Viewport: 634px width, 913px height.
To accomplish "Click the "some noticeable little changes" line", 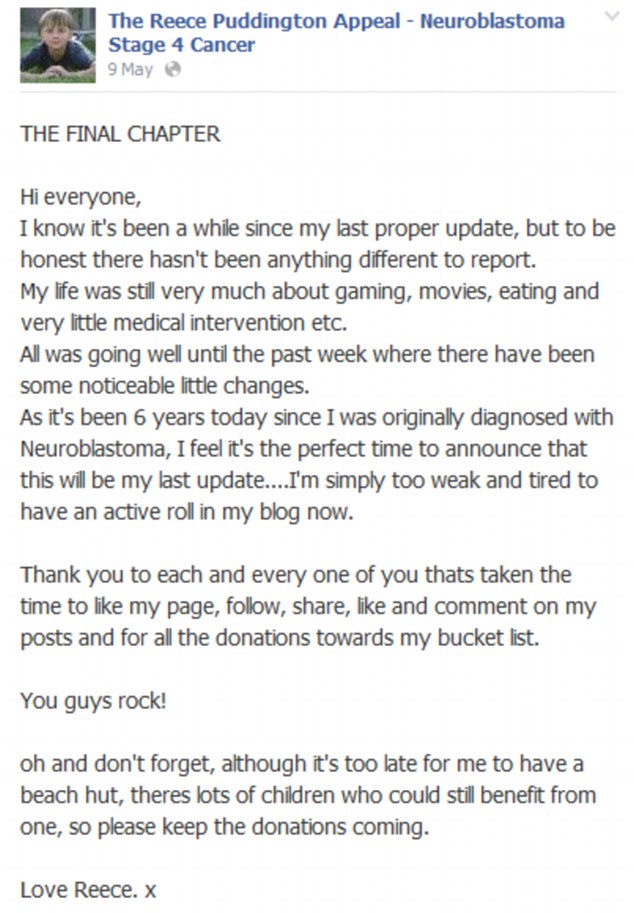I will coord(165,385).
